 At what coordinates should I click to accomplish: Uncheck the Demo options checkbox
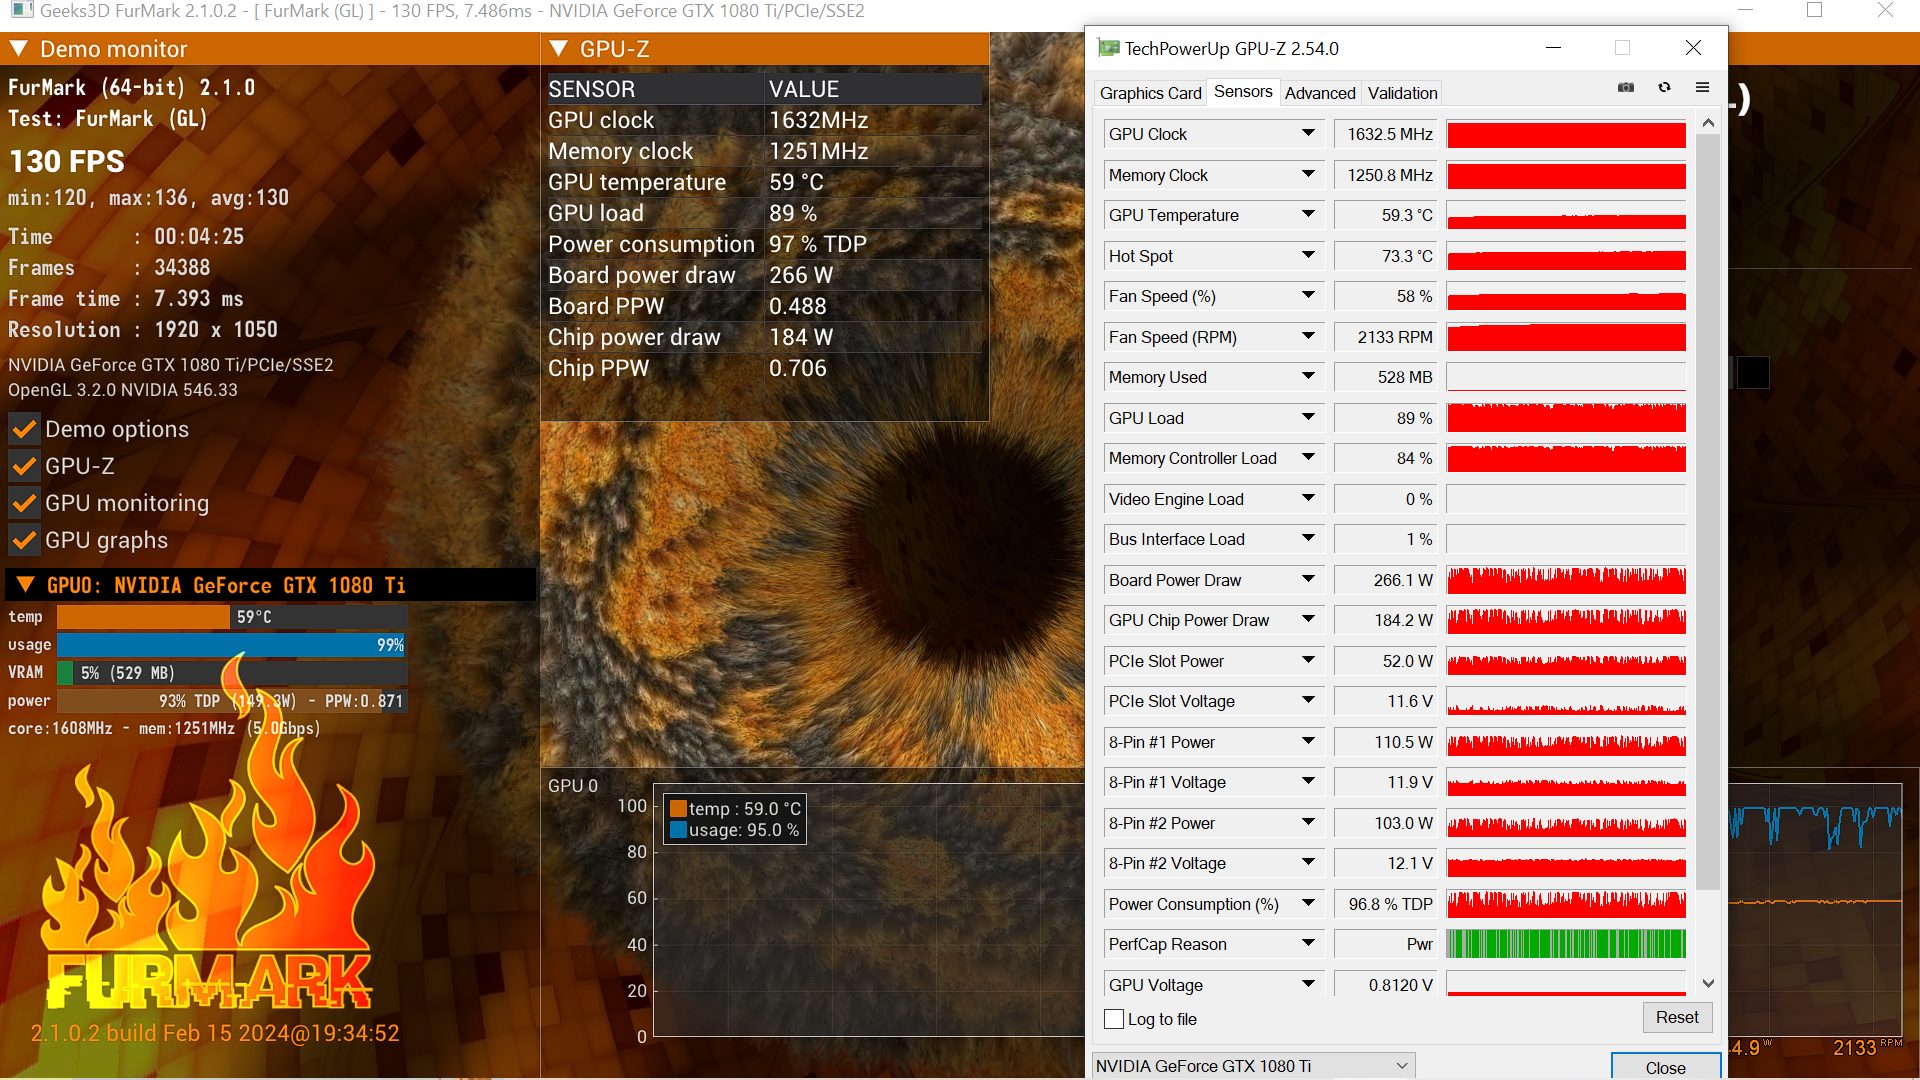click(x=25, y=430)
